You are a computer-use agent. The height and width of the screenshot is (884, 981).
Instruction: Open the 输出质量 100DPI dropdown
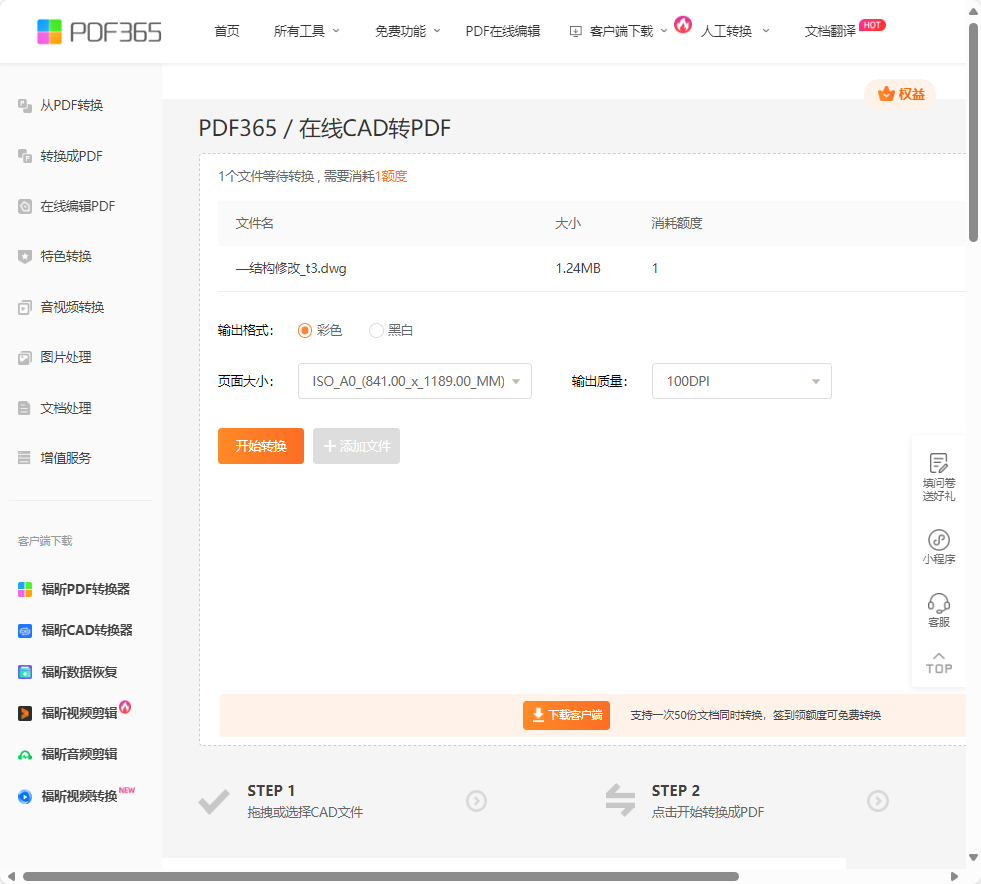741,381
